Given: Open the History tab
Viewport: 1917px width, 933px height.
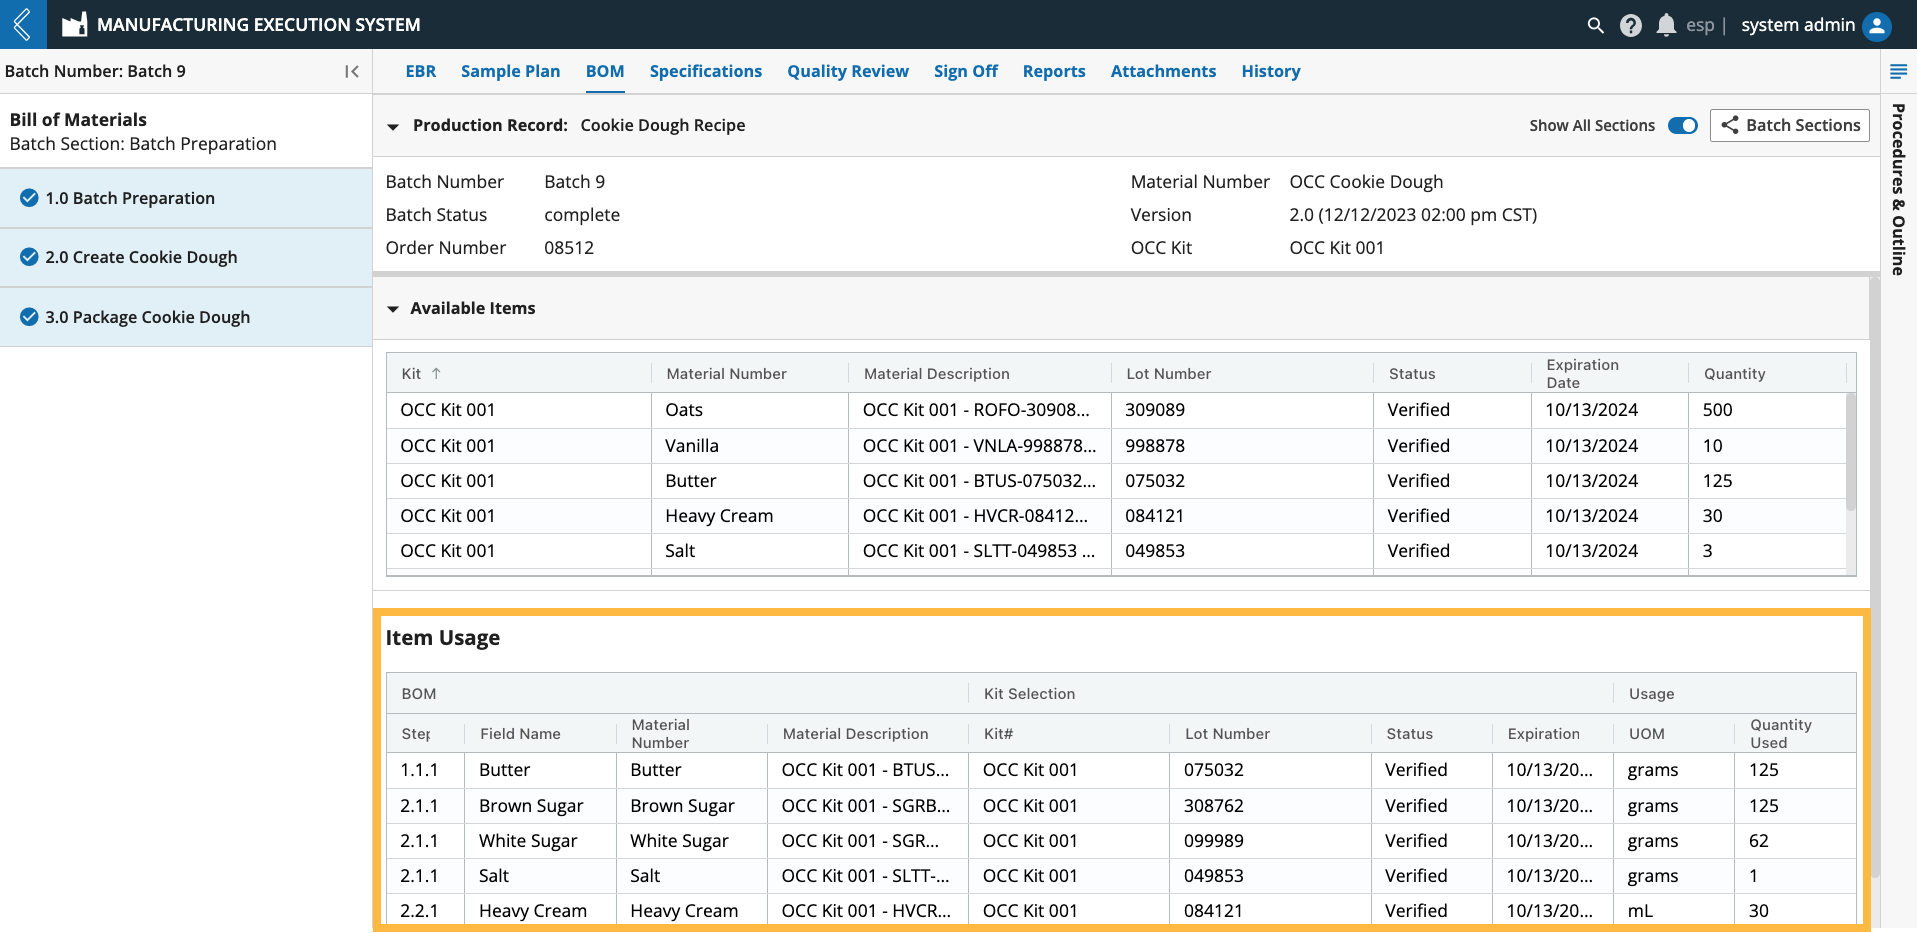Looking at the screenshot, I should tap(1271, 71).
